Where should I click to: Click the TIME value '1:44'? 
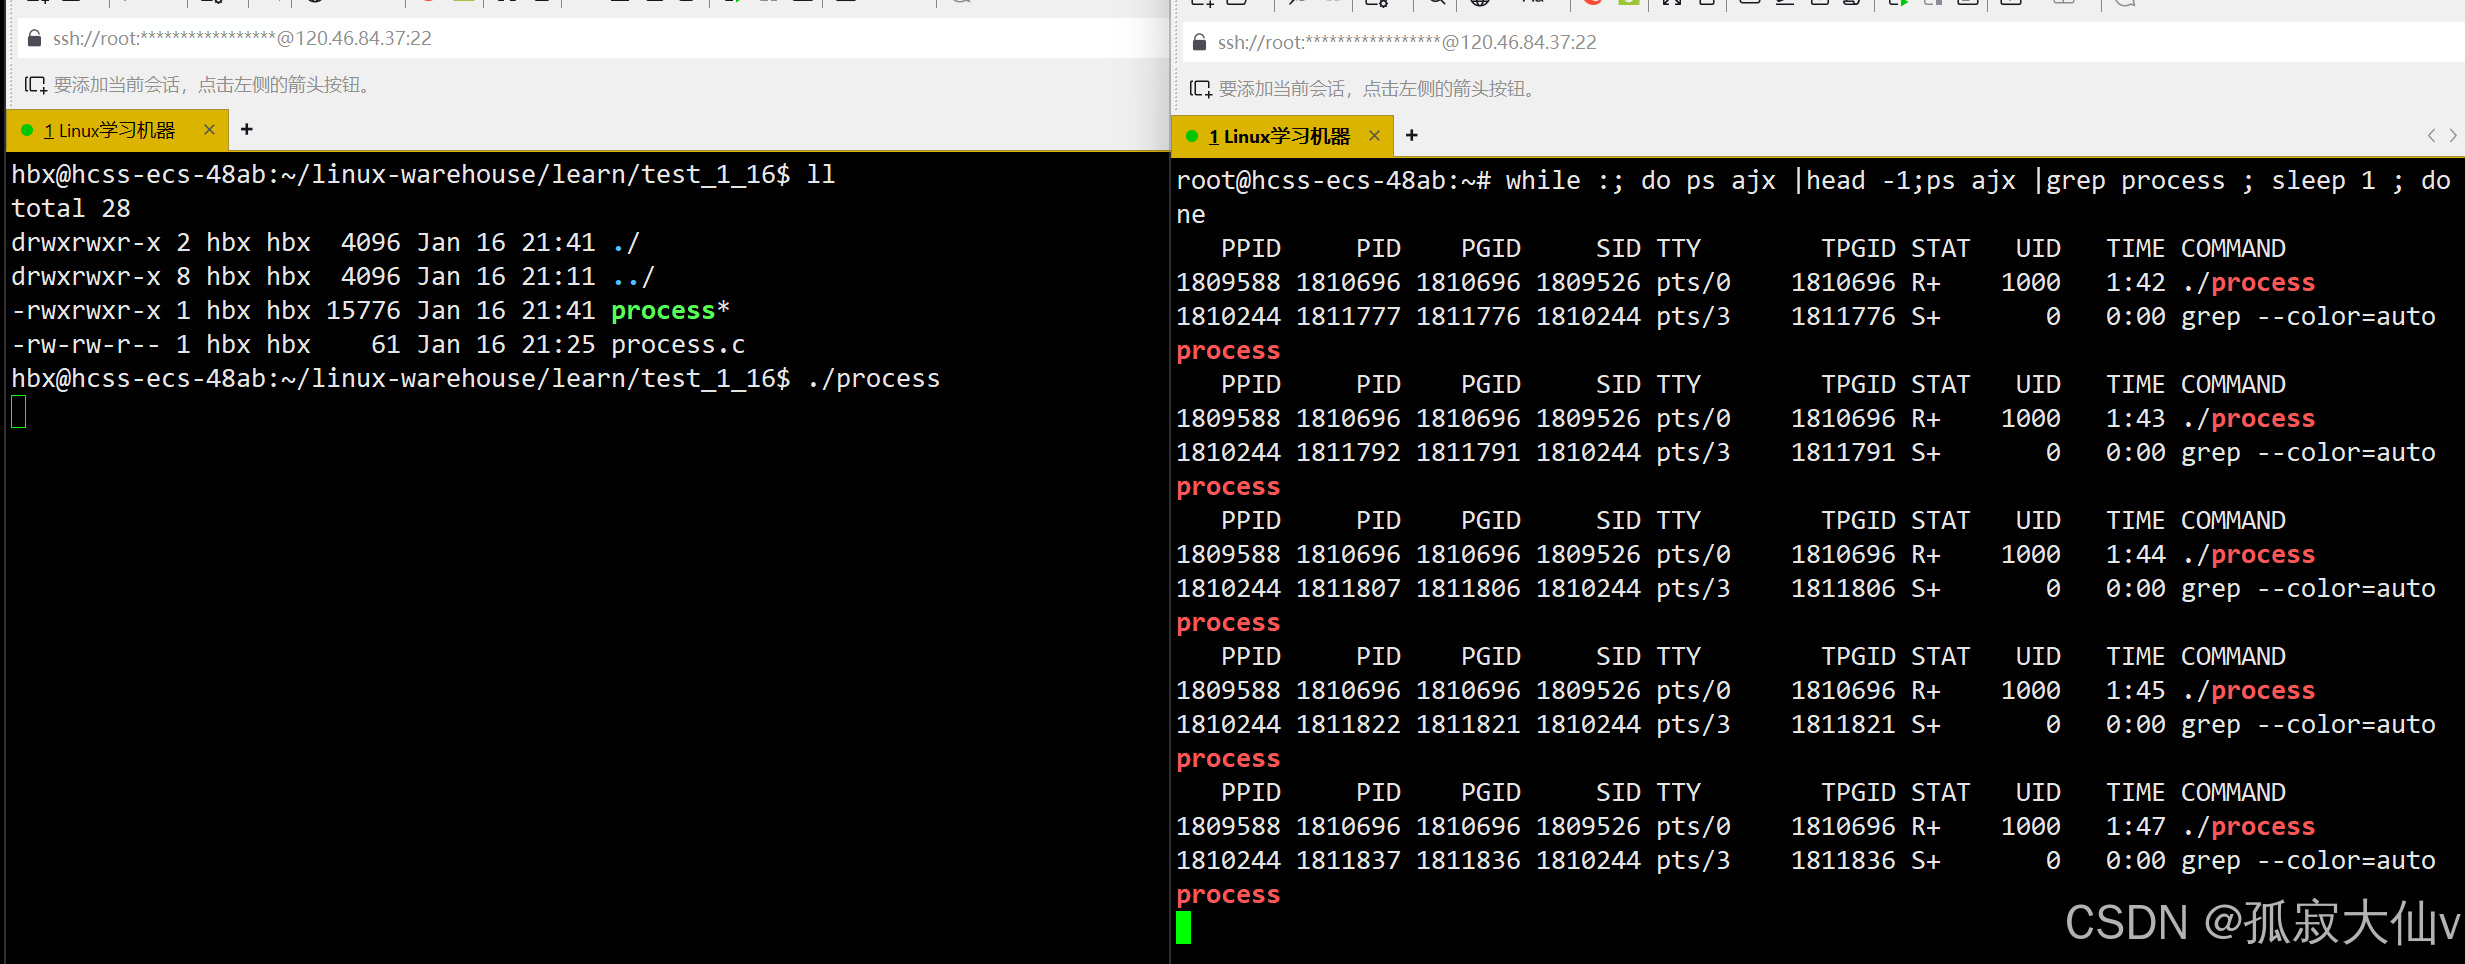click(x=2135, y=555)
